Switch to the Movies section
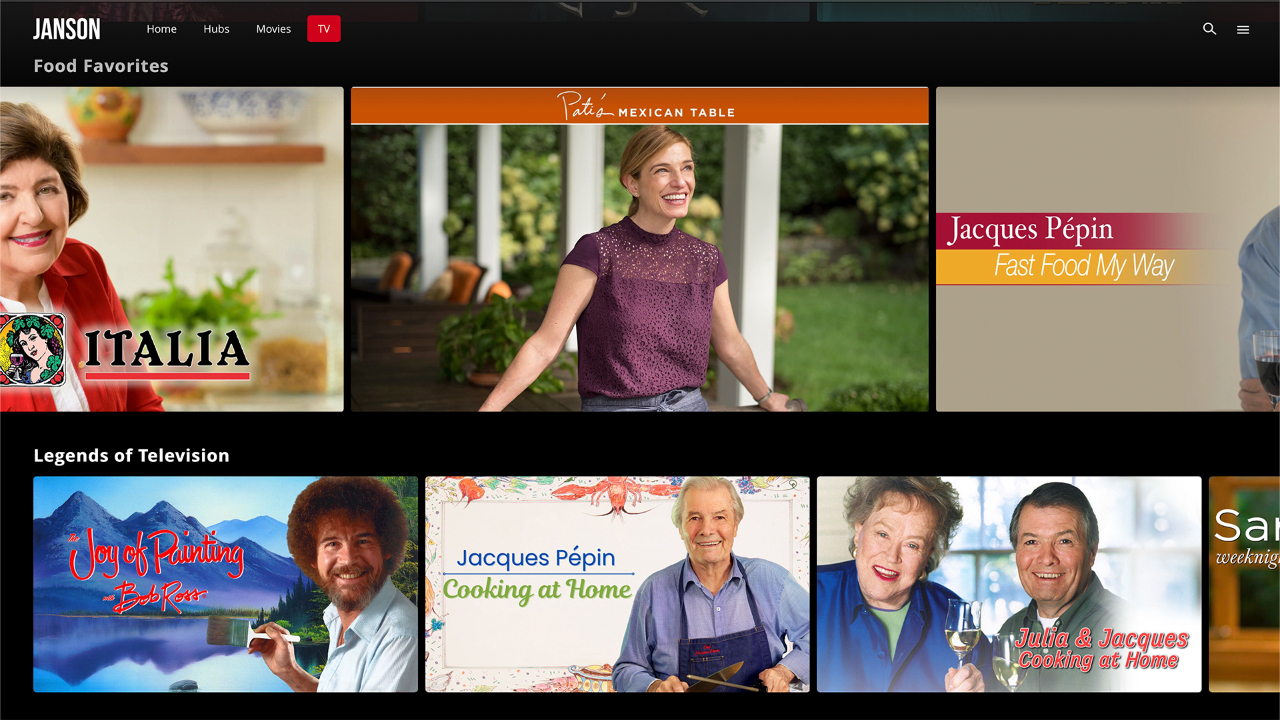Image resolution: width=1280 pixels, height=720 pixels. (x=273, y=29)
